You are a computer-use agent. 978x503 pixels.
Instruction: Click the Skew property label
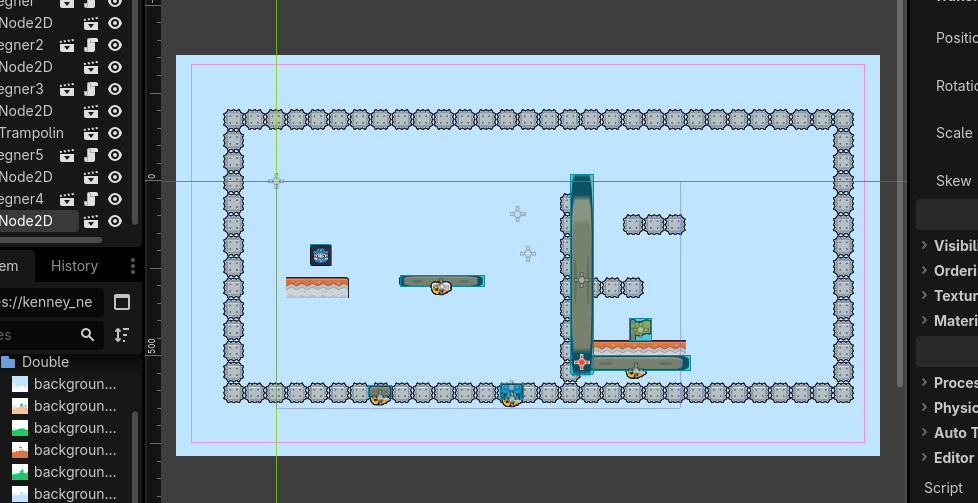954,181
